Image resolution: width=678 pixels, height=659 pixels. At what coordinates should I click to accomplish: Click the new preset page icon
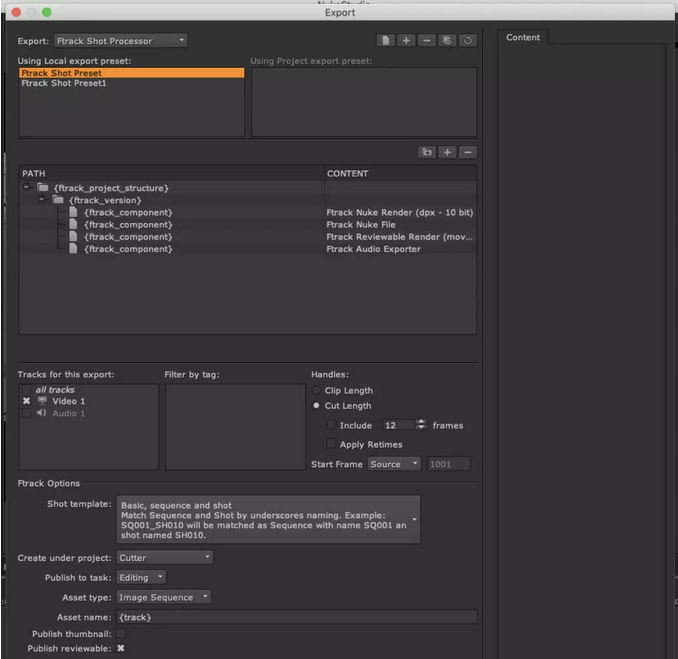click(x=385, y=41)
